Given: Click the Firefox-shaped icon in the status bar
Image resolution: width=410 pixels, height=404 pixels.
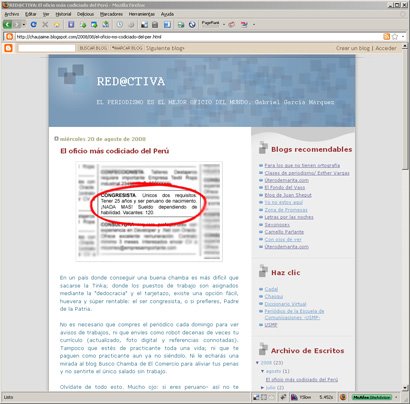Looking at the screenshot, I should 343,397.
